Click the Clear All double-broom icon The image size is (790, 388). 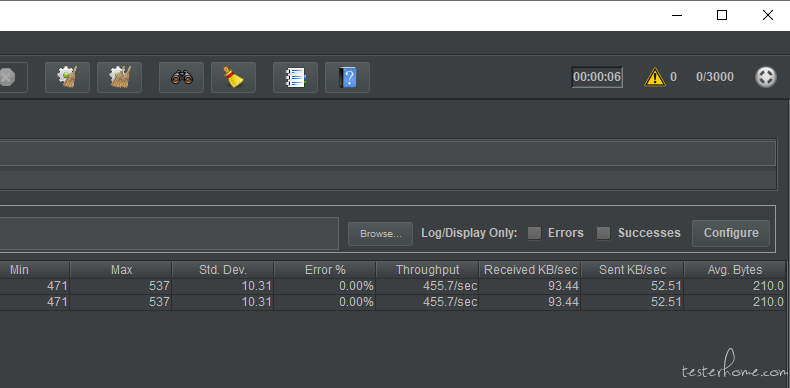pyautogui.click(x=119, y=78)
